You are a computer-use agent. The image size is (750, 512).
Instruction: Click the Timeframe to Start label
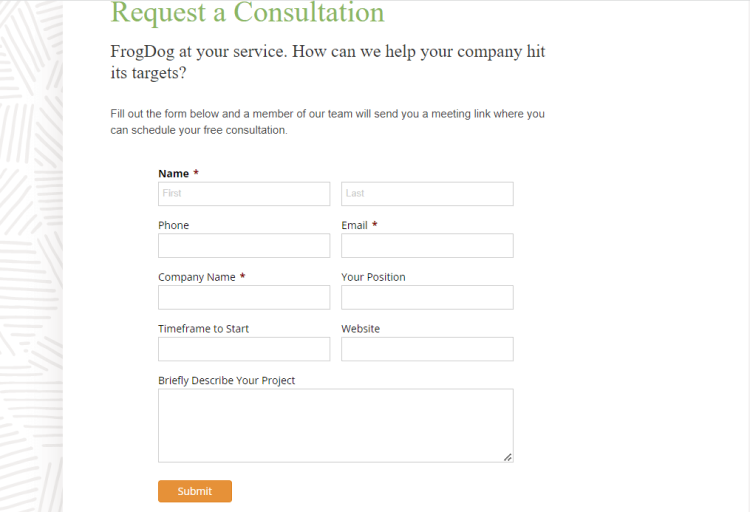click(203, 329)
